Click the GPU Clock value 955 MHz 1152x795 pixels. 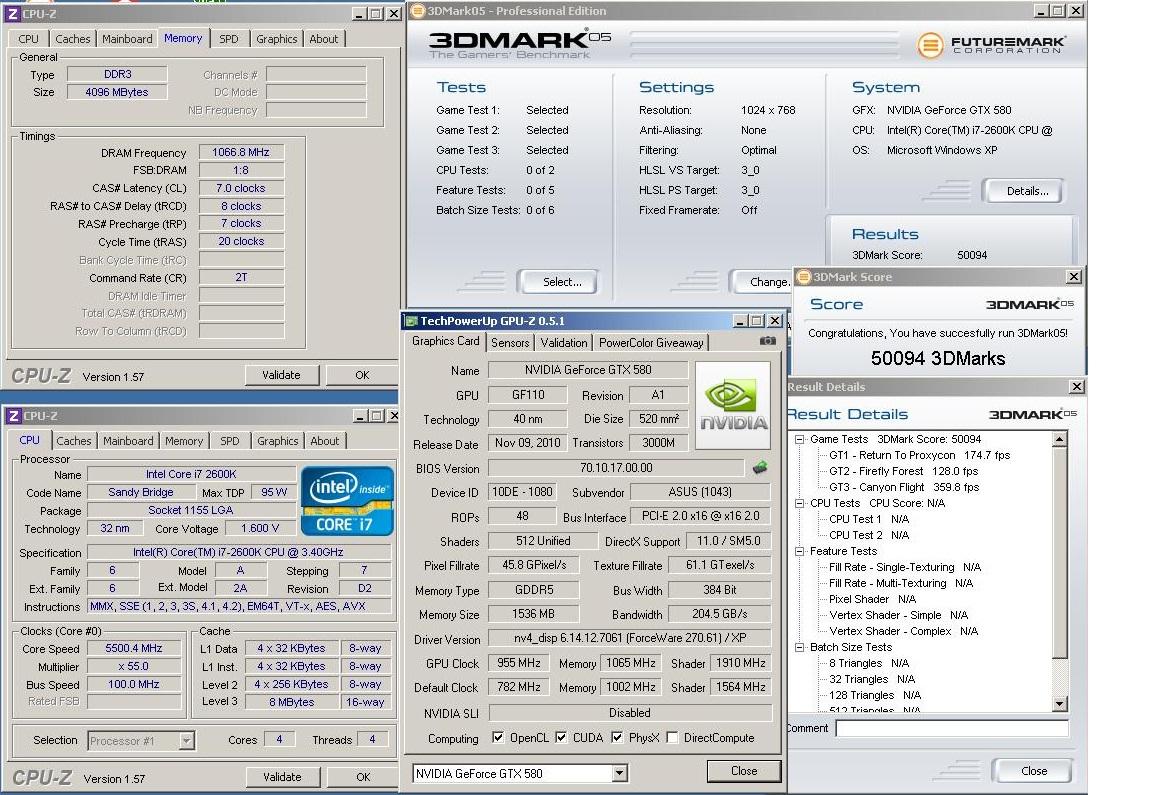519,663
